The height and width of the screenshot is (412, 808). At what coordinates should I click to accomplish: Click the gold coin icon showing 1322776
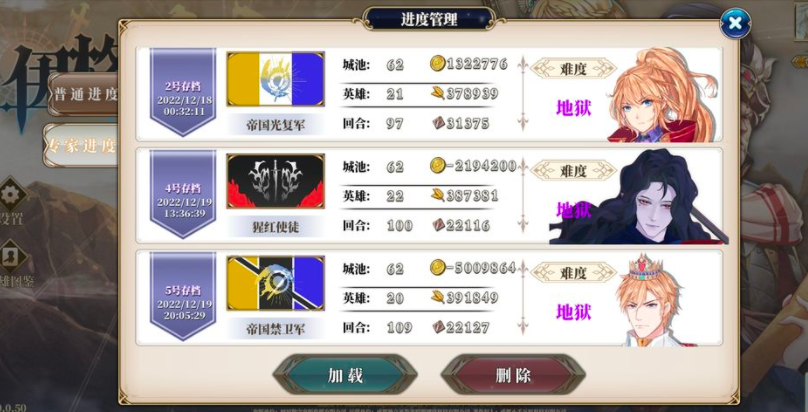[x=437, y=63]
